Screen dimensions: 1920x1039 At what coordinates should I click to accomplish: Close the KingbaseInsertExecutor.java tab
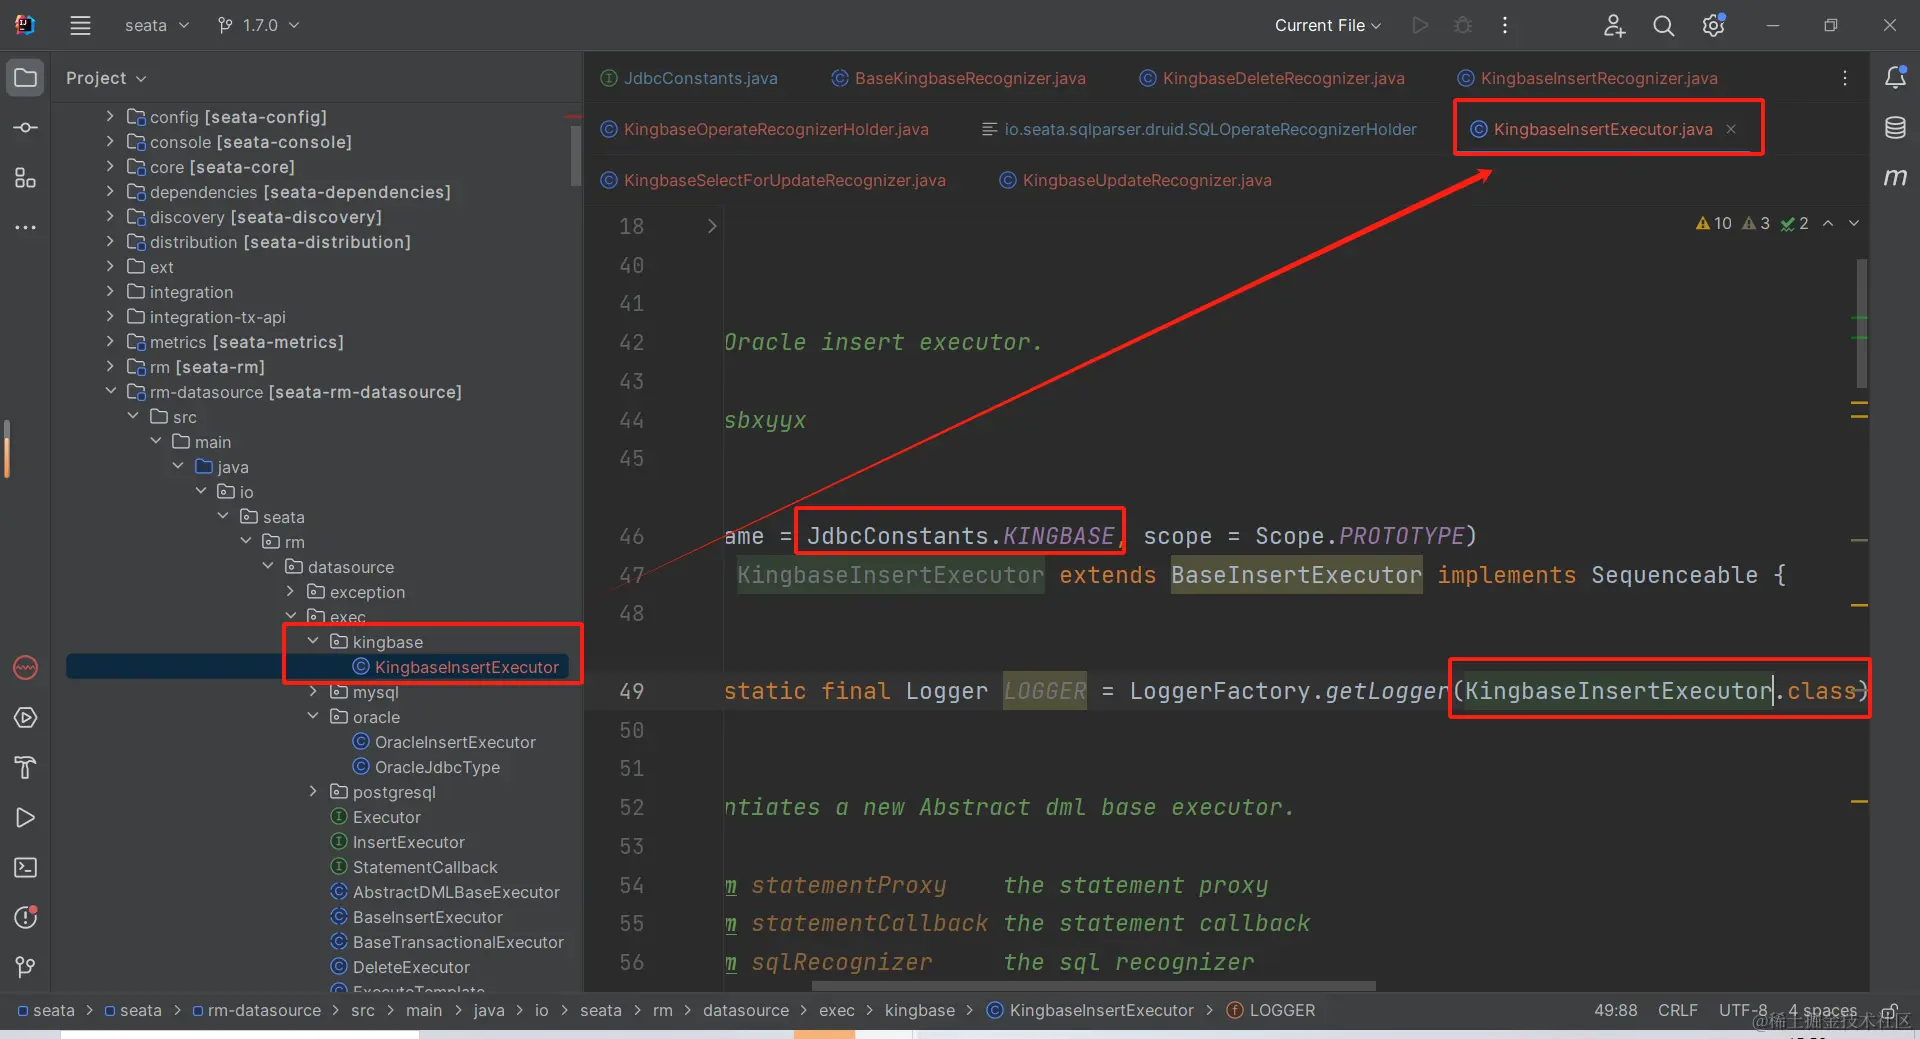[1731, 129]
